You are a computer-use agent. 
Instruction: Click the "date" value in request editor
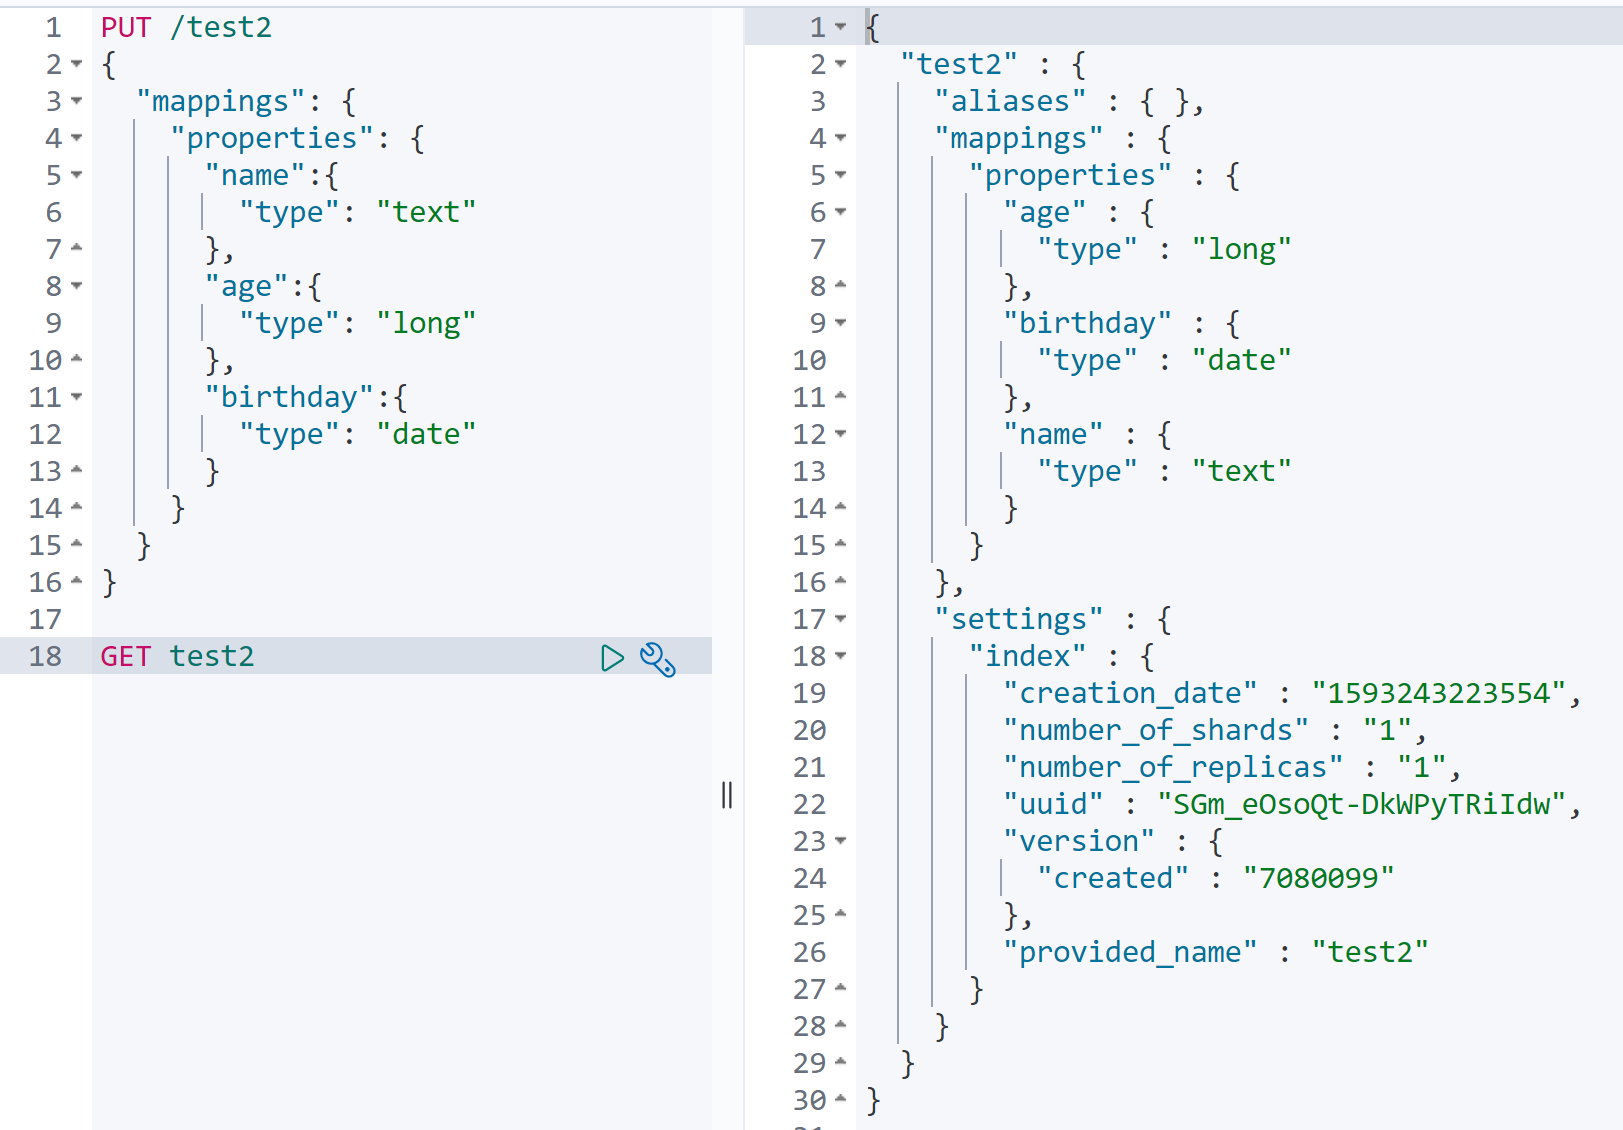point(426,435)
